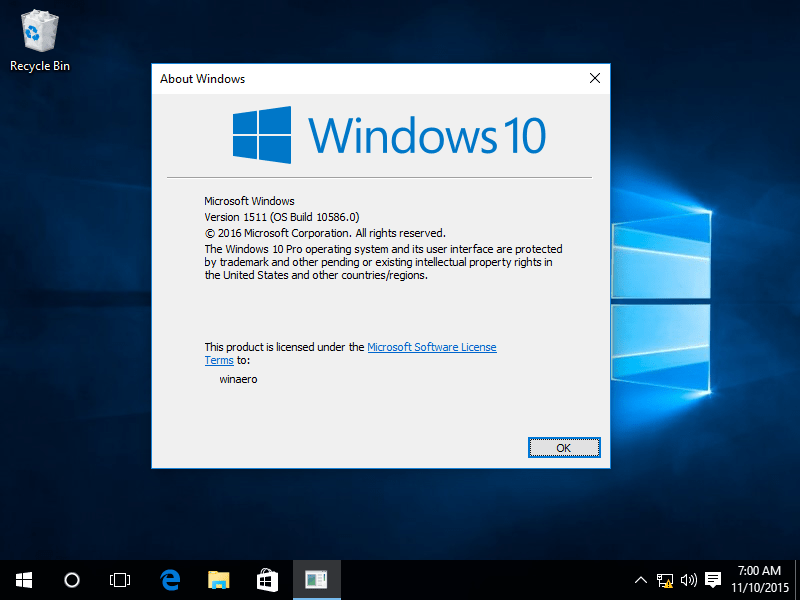Show hidden tray icons chevron
This screenshot has width=800, height=600.
(641, 580)
